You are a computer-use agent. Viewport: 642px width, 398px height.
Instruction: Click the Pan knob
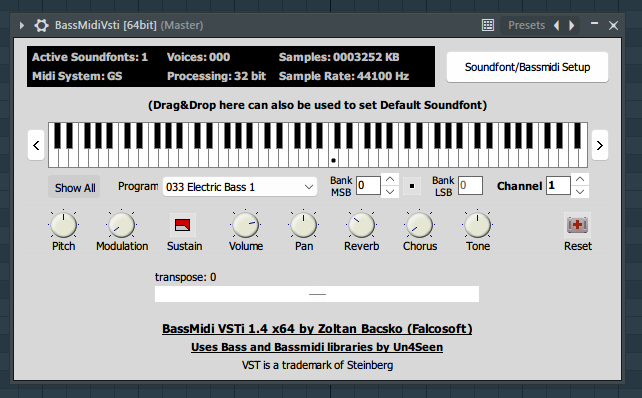[x=303, y=225]
